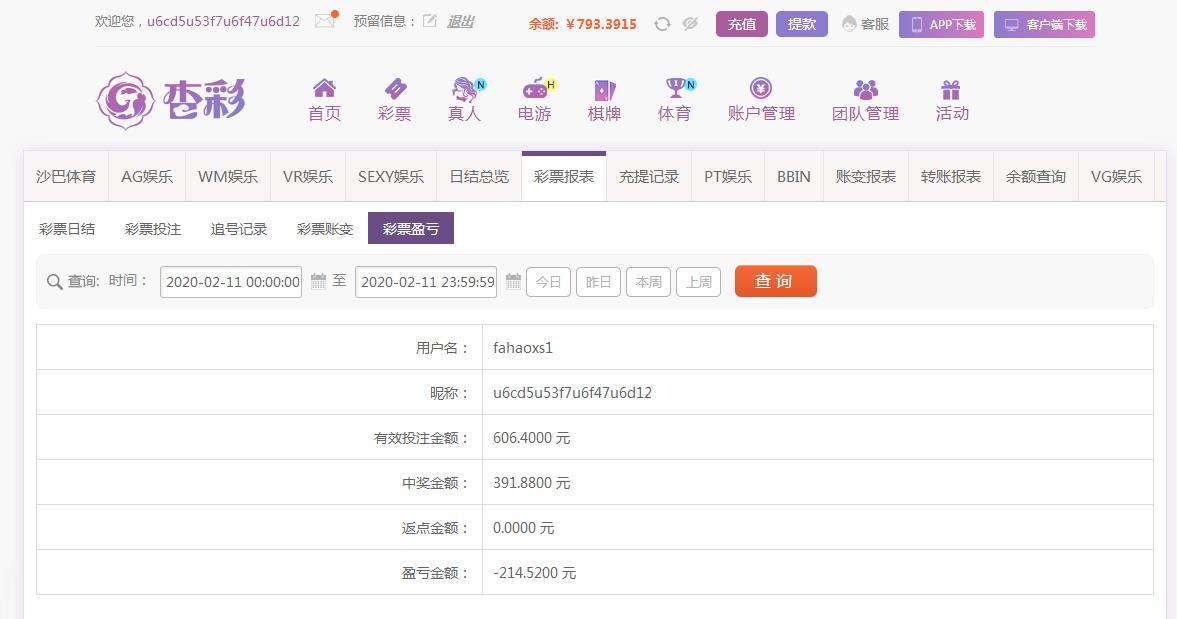Viewport: 1177px width, 619px height.
Task: Switch to VR娱乐 tab
Action: click(308, 176)
